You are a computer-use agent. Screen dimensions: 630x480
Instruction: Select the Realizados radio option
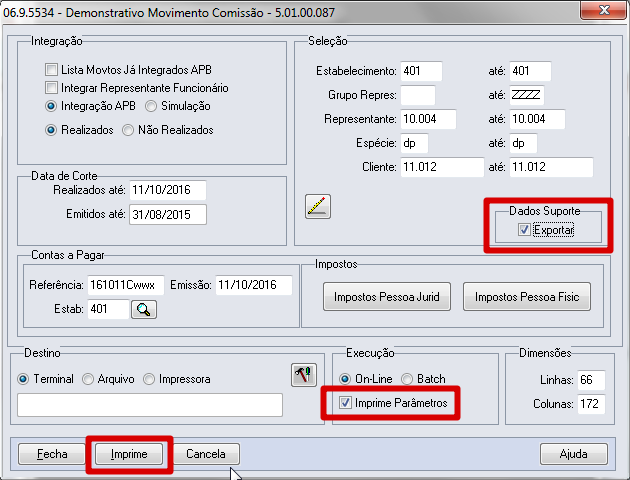coord(51,130)
